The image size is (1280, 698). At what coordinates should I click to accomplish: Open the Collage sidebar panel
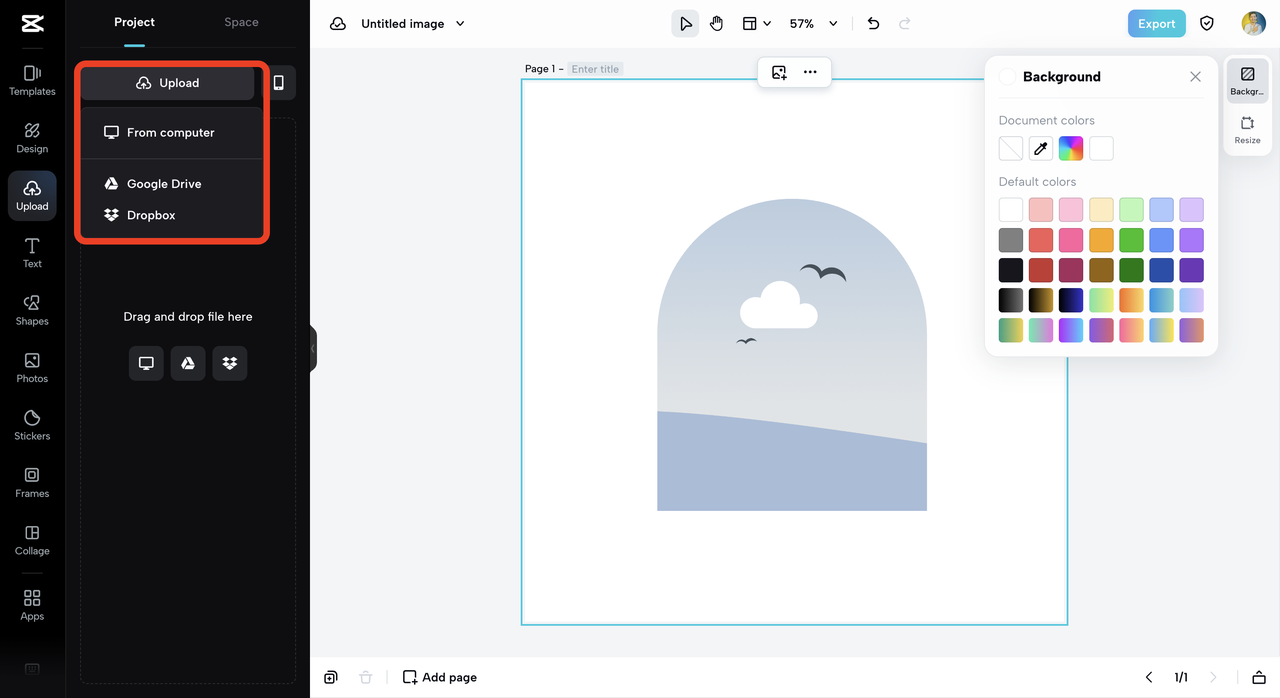click(x=32, y=540)
